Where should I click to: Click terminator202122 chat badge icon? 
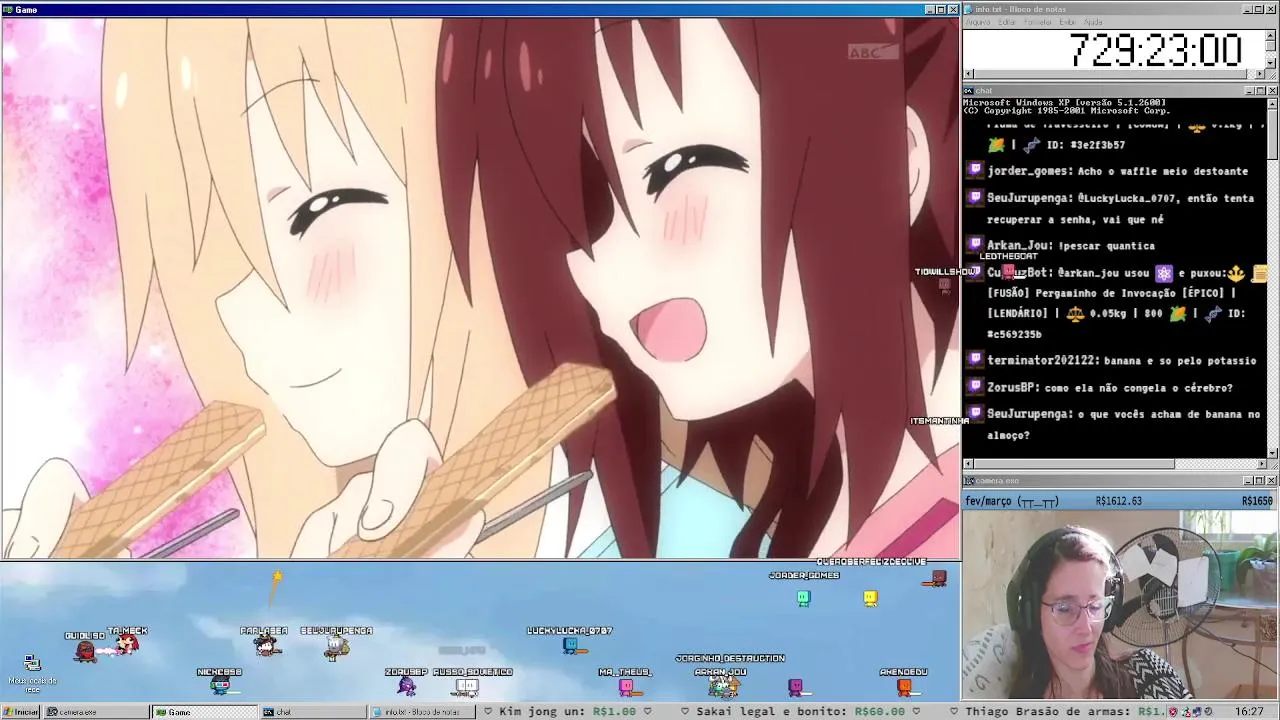coord(976,360)
